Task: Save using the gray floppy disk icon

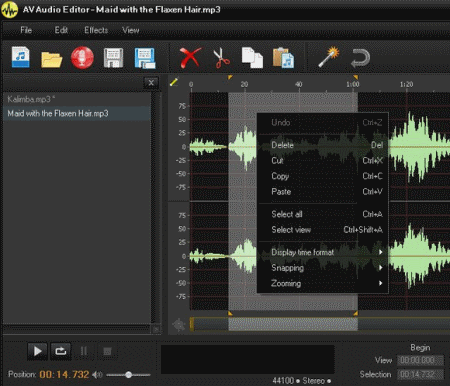Action: [113, 58]
